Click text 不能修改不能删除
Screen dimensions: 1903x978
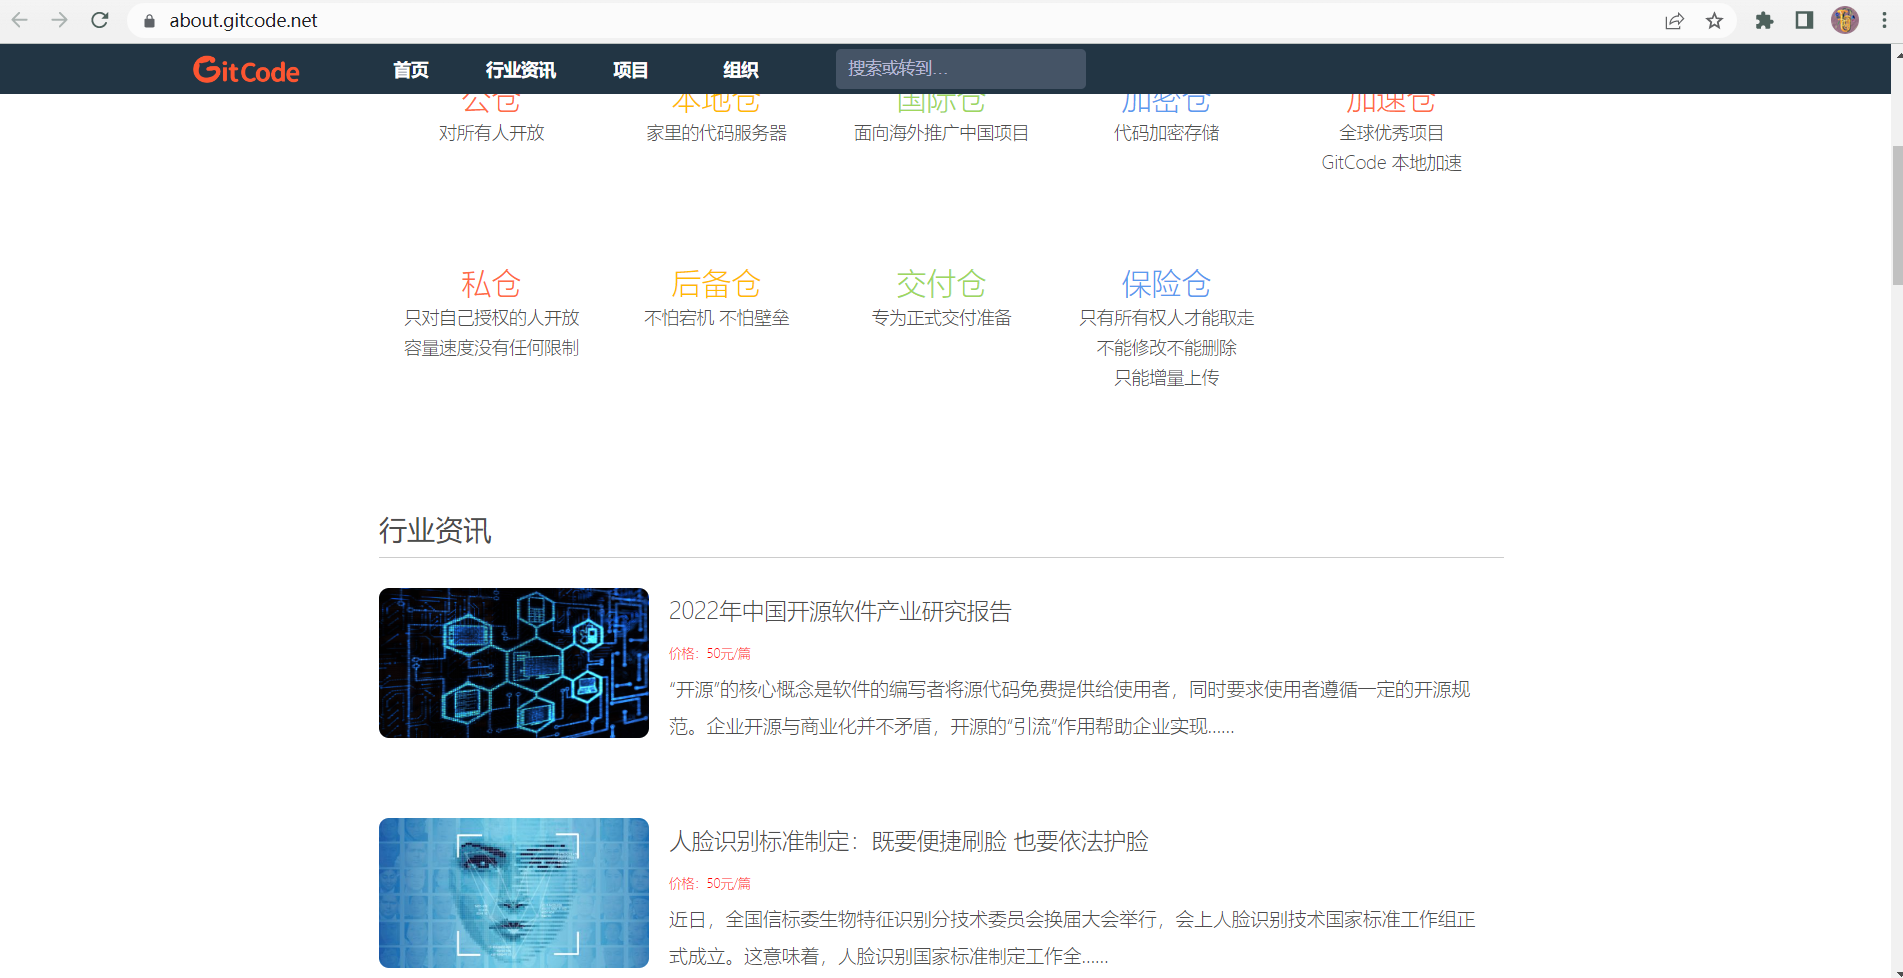pos(1166,348)
